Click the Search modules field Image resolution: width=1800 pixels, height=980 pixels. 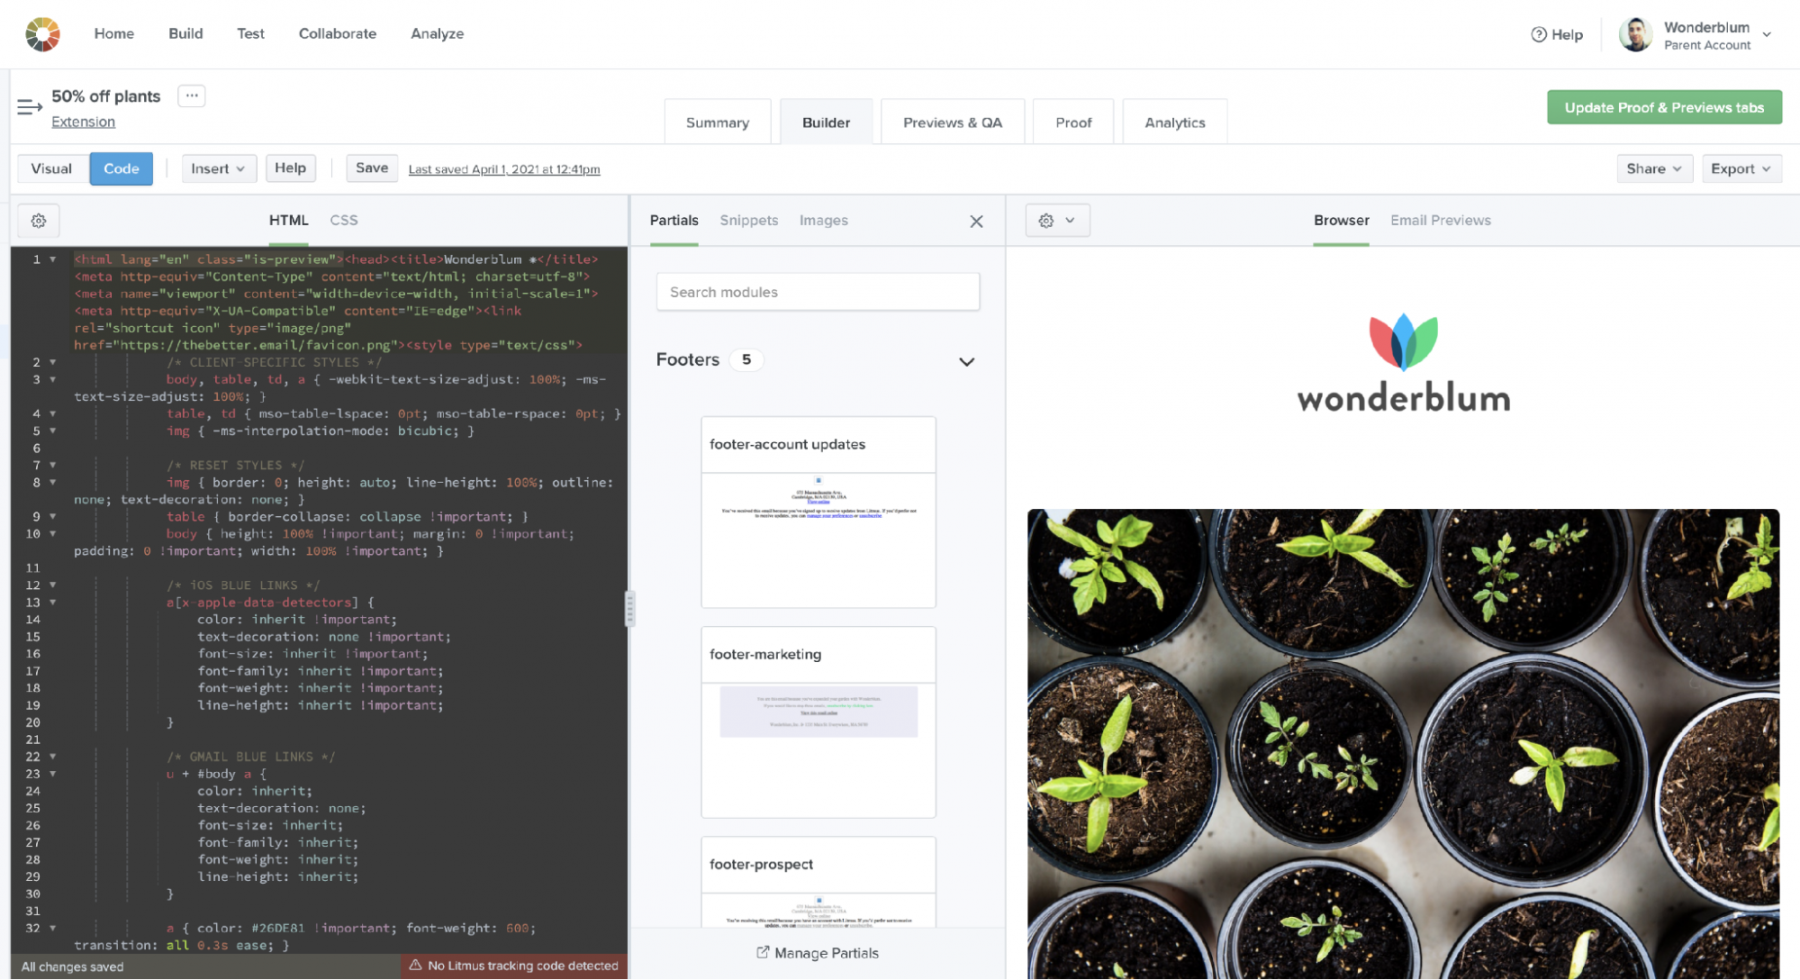click(817, 291)
